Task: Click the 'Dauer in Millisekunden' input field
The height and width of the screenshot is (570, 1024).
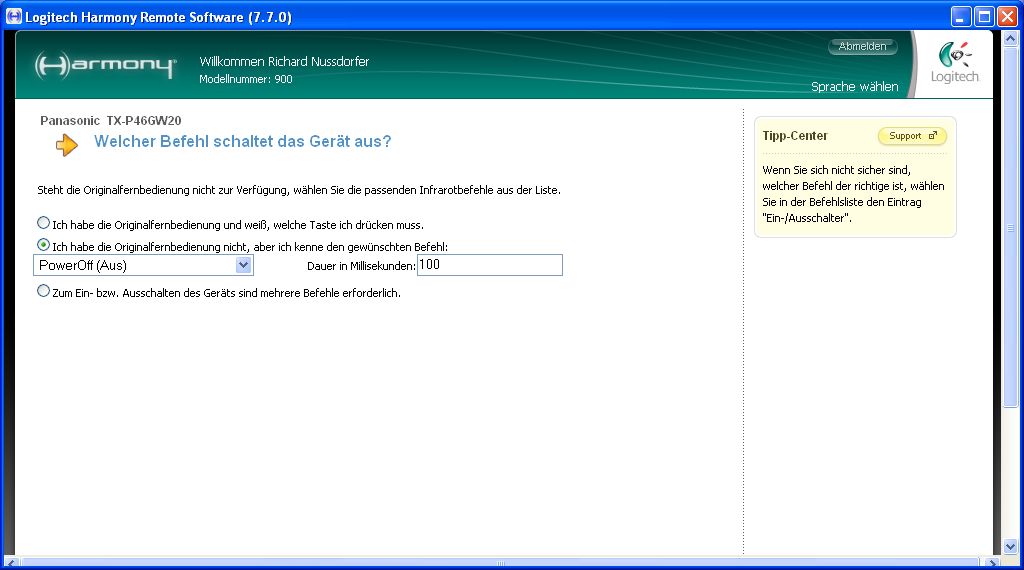Action: pyautogui.click(x=489, y=265)
